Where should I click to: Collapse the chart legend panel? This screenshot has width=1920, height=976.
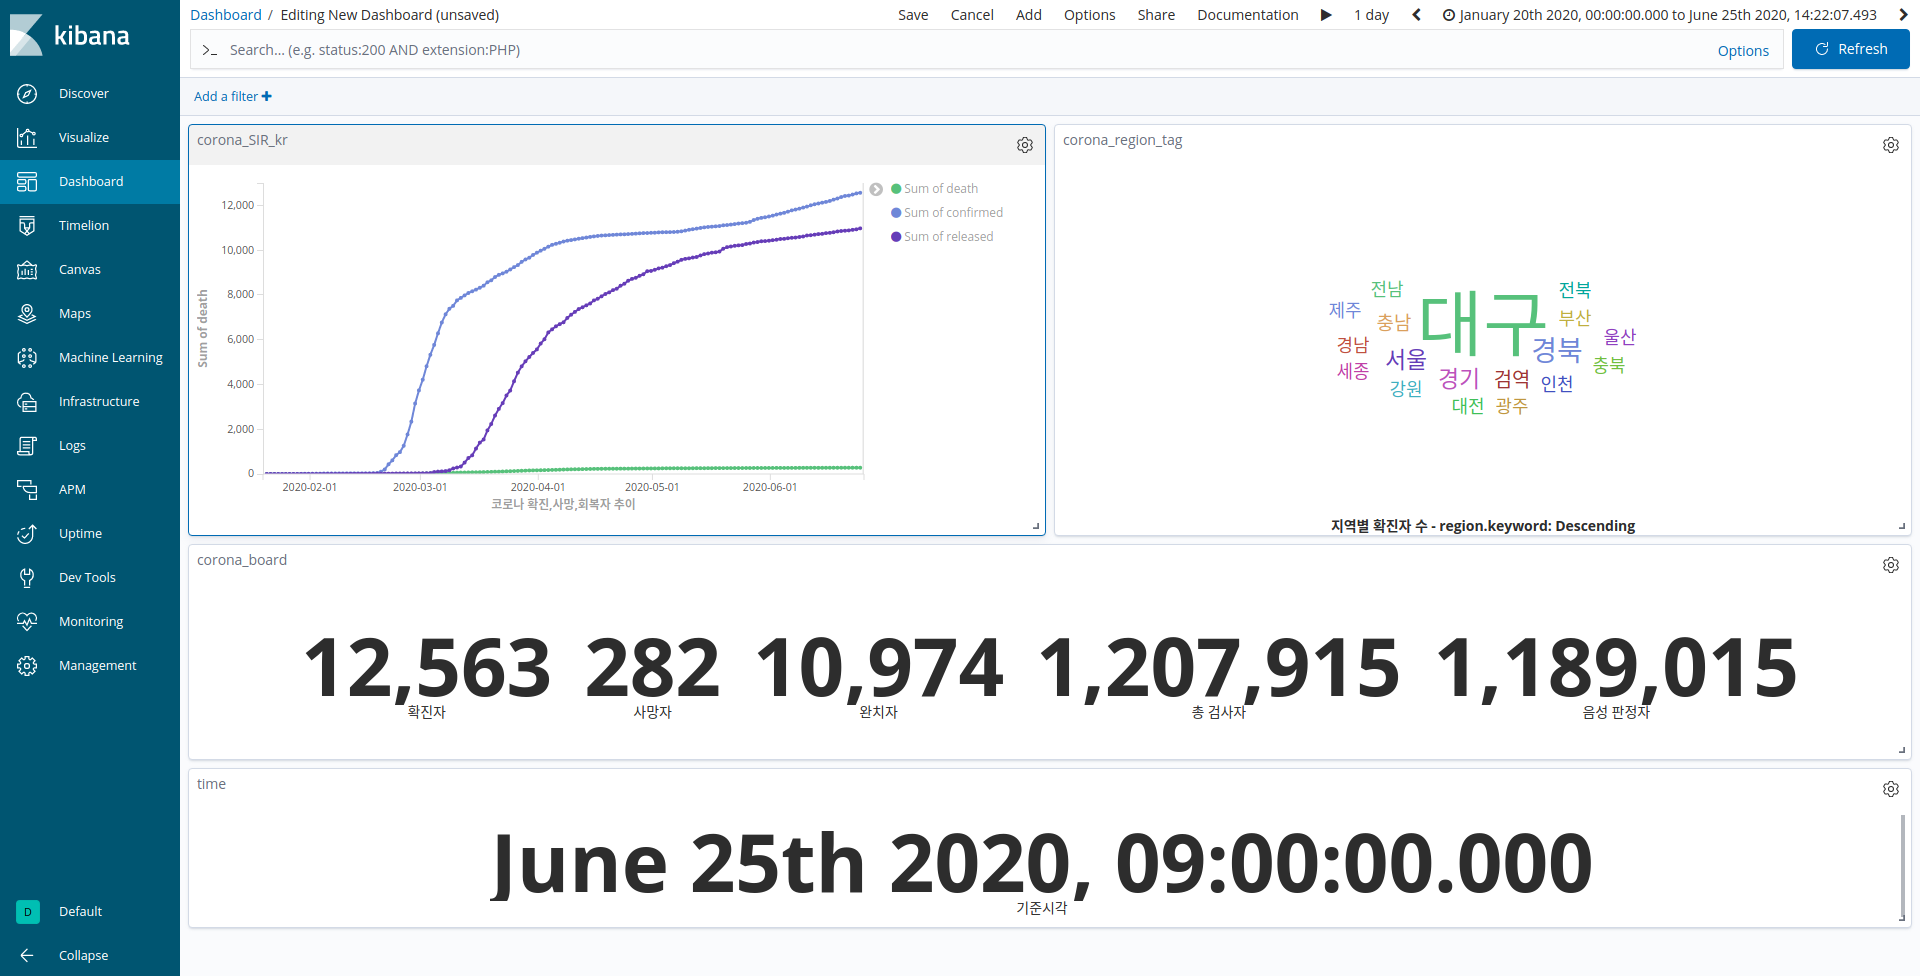click(877, 189)
